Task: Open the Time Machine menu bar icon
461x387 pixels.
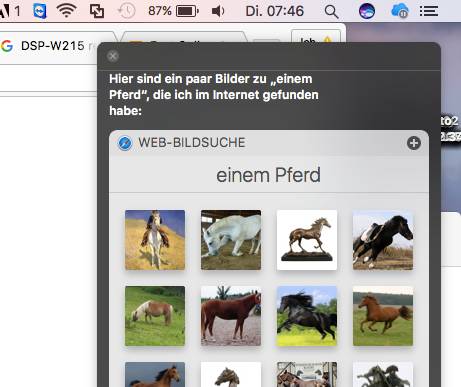Action: (127, 11)
